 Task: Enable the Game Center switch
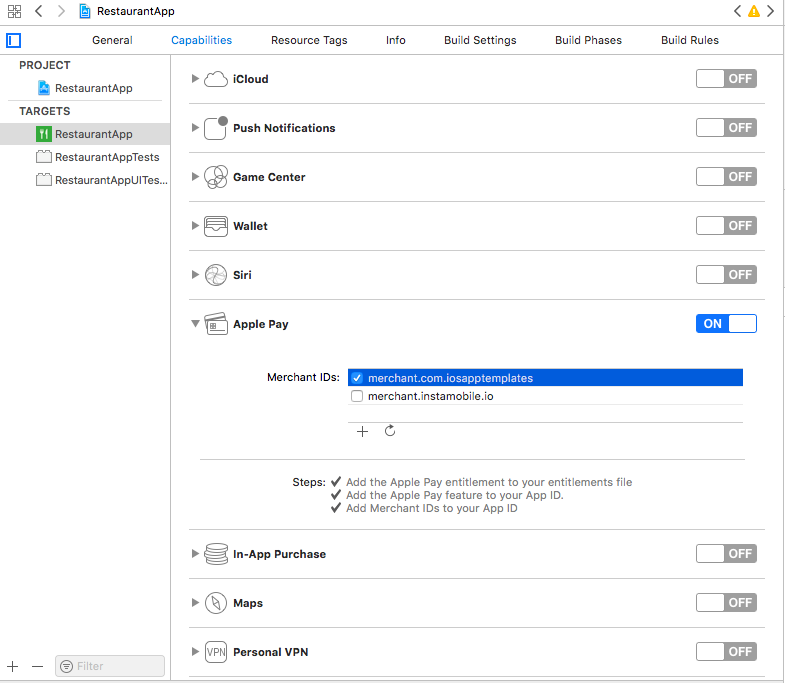tap(726, 177)
